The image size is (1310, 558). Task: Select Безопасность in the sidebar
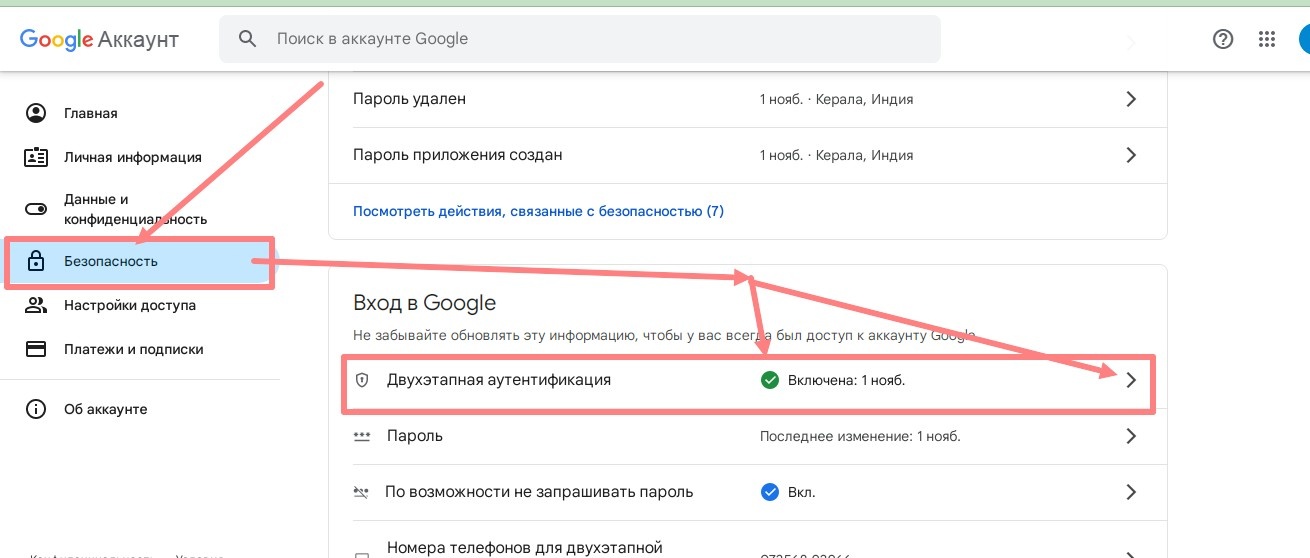tap(139, 262)
